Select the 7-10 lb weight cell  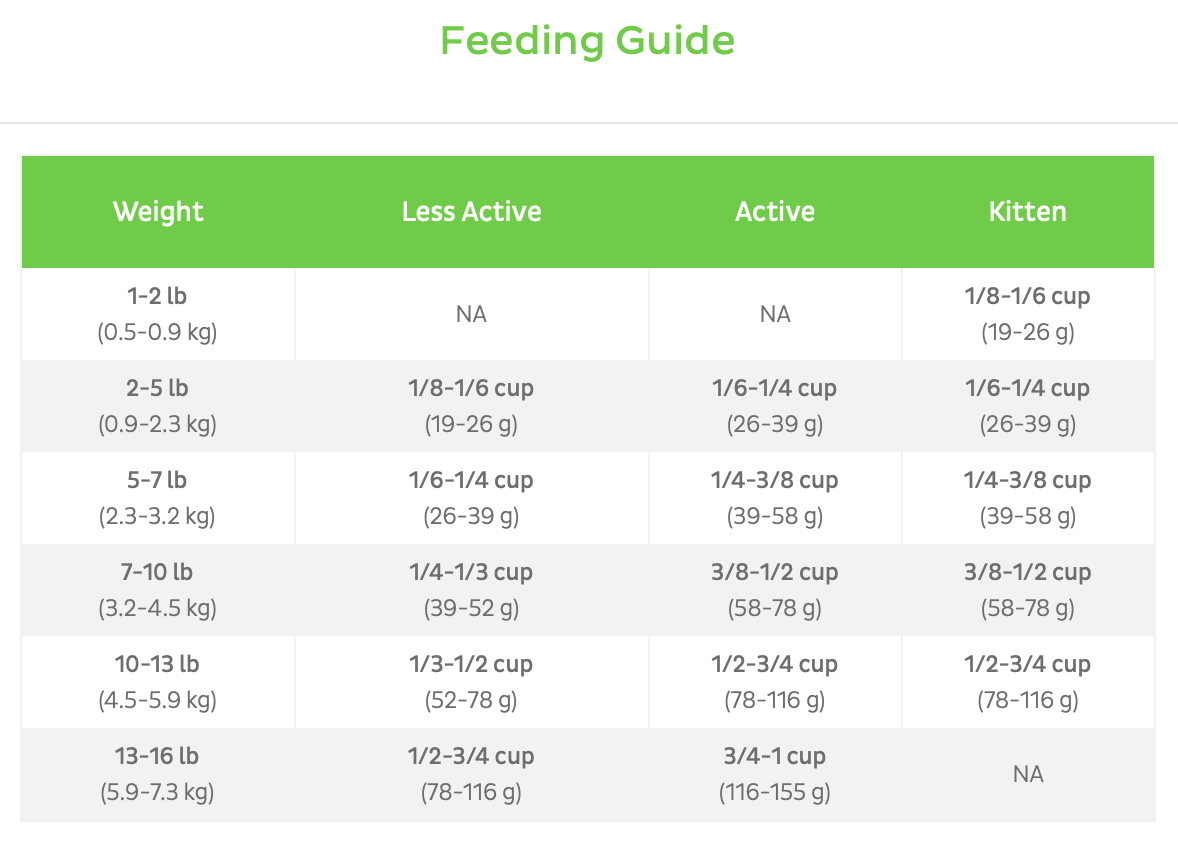point(158,590)
